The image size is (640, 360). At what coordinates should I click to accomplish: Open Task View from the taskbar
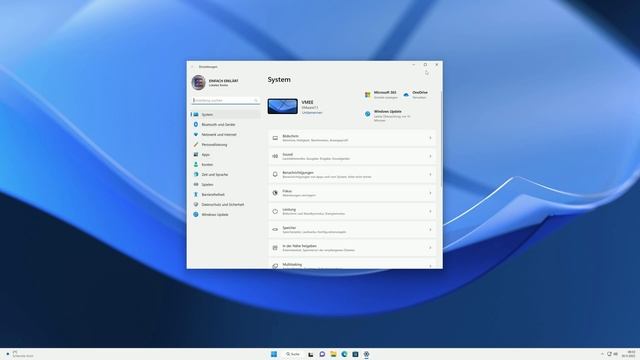(x=311, y=354)
